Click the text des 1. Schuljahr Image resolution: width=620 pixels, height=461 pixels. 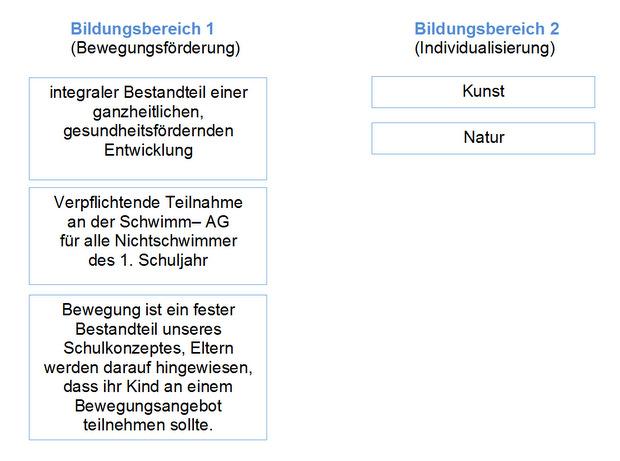148,260
